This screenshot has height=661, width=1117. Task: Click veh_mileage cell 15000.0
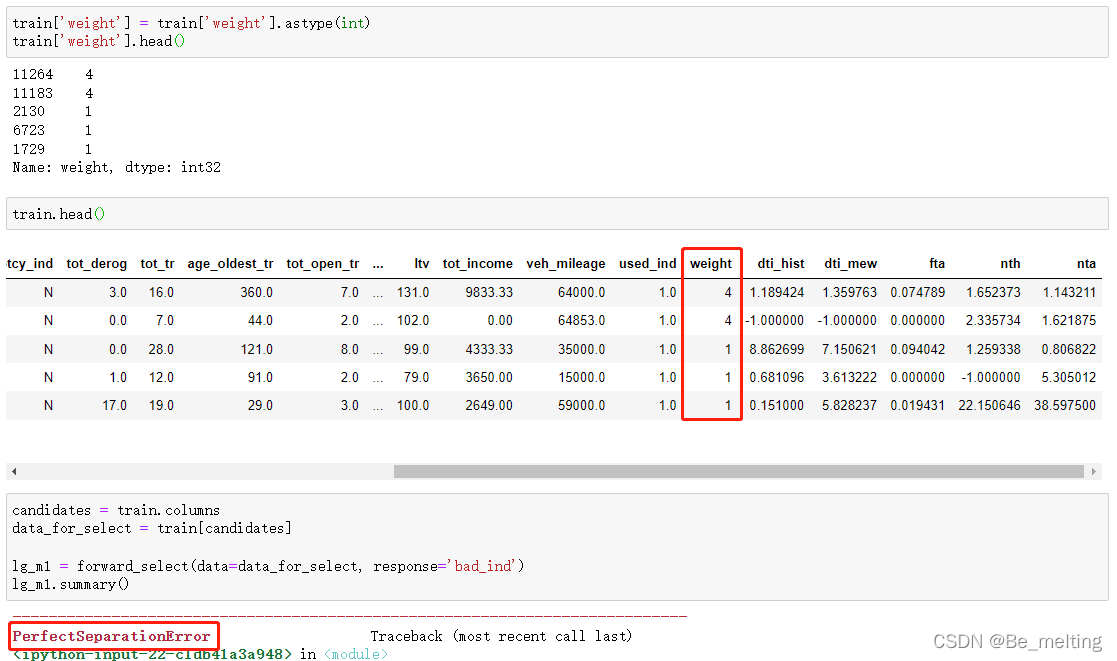[581, 377]
